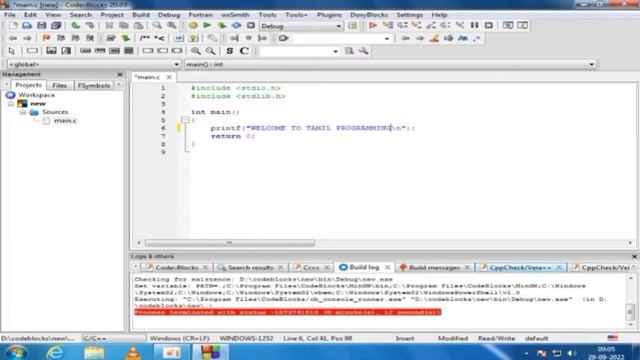
Task: Click the C comment toolbar button
Action: click(244, 51)
